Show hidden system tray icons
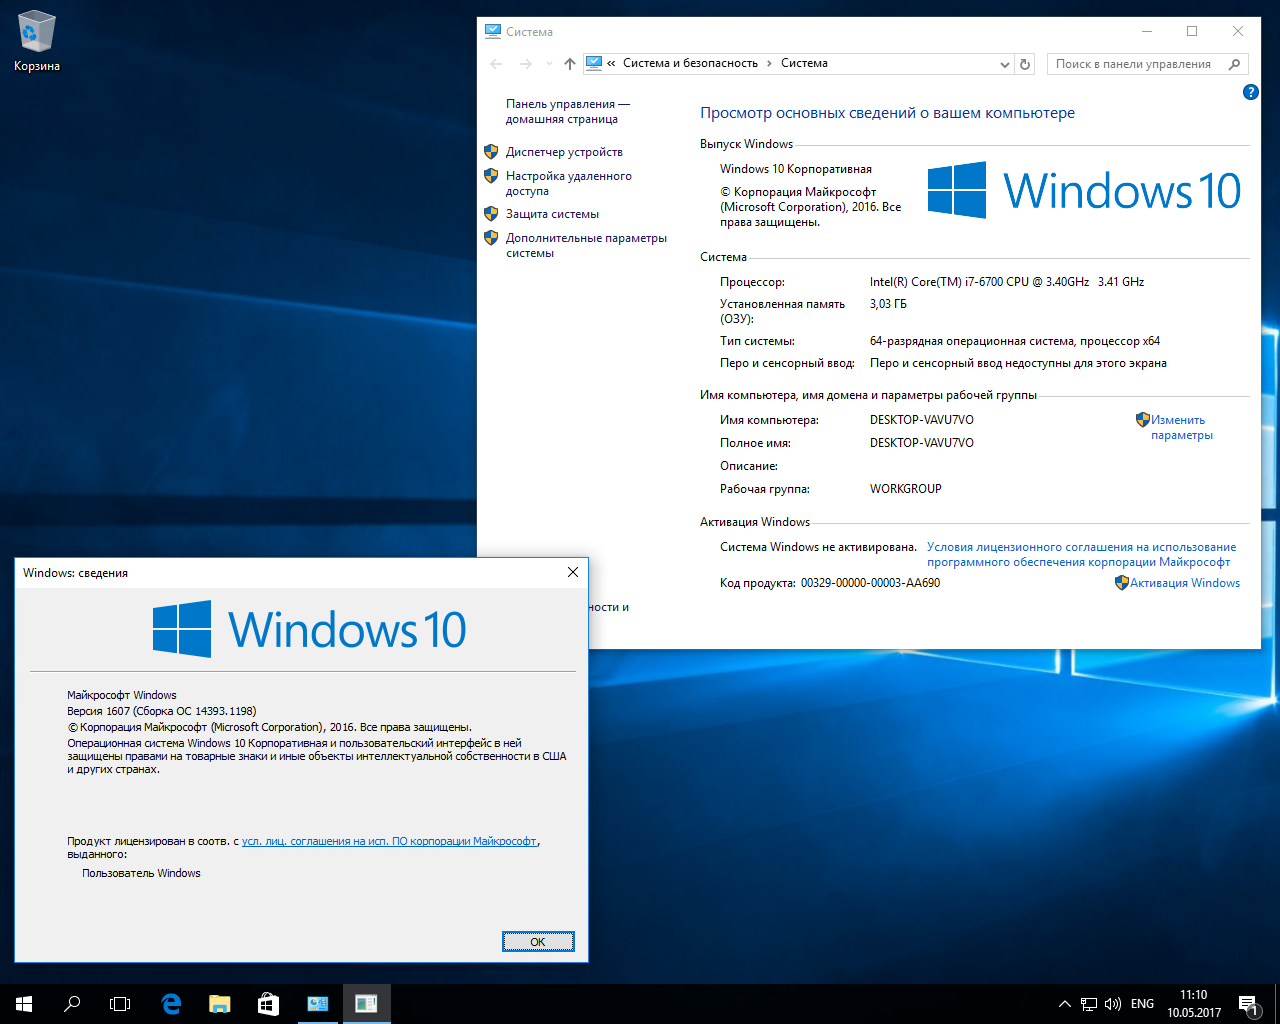 [1065, 1004]
